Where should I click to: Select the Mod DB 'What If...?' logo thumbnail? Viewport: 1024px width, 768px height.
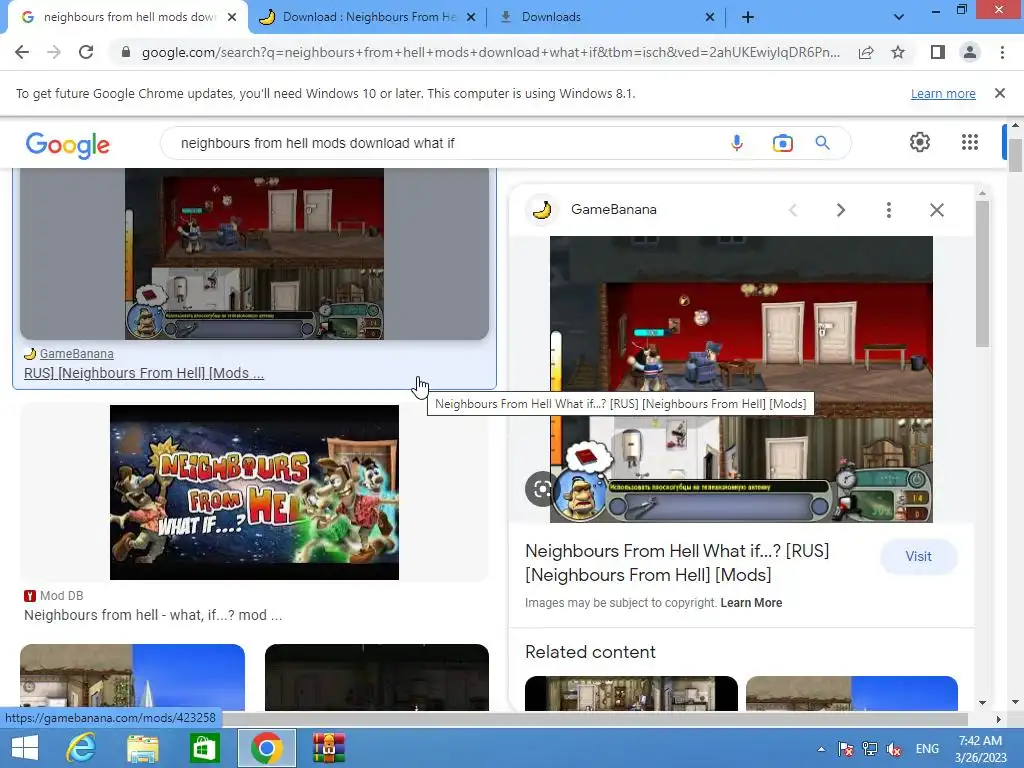click(254, 492)
